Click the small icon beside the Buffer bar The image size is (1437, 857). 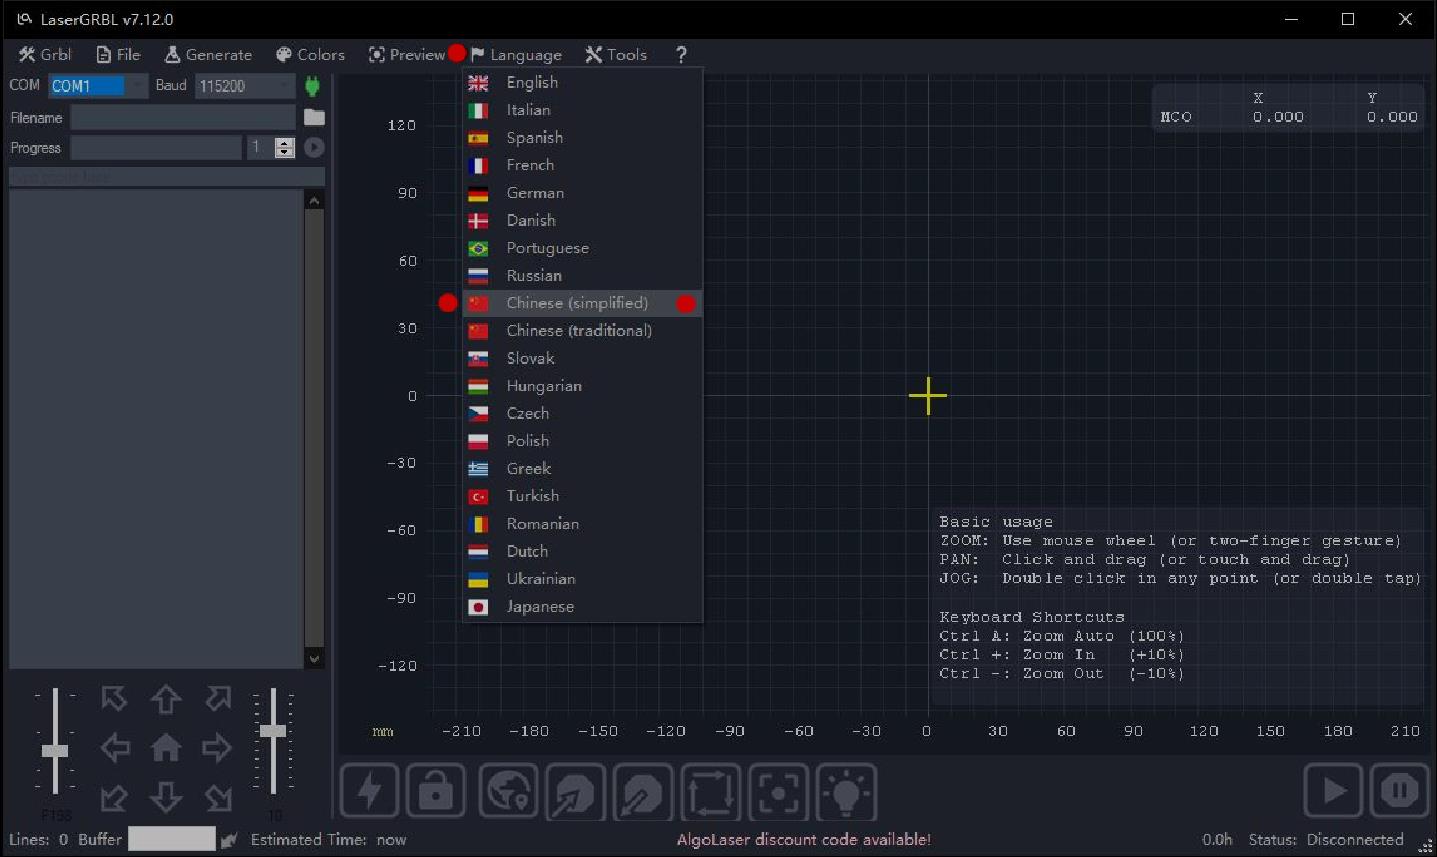coord(229,840)
